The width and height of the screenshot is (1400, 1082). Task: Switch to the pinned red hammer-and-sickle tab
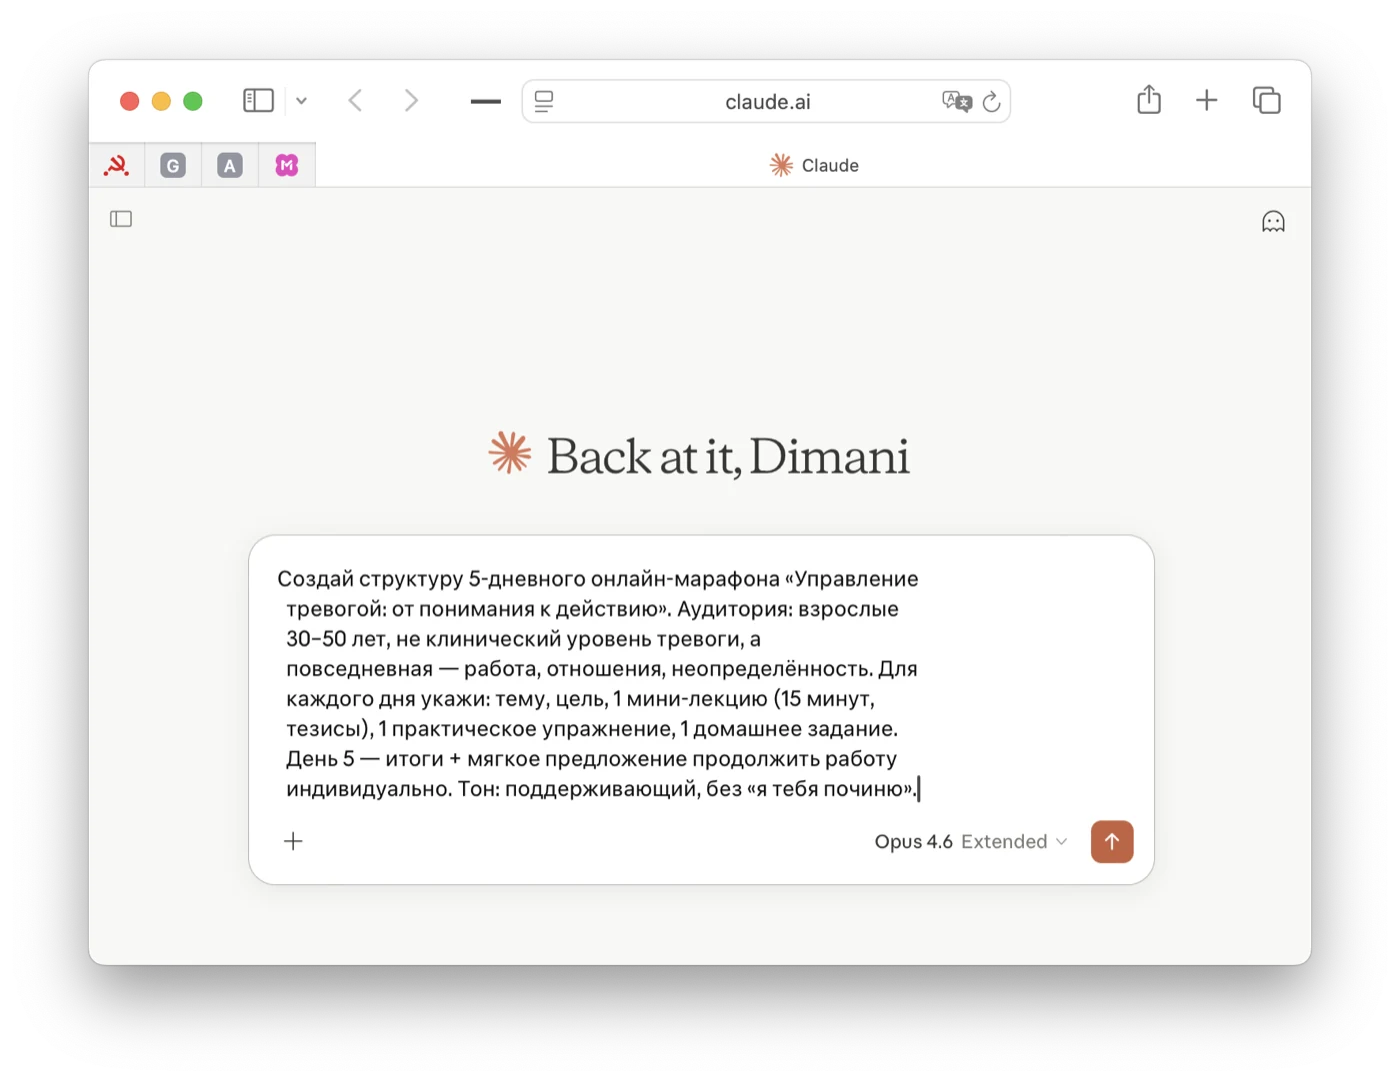(117, 165)
